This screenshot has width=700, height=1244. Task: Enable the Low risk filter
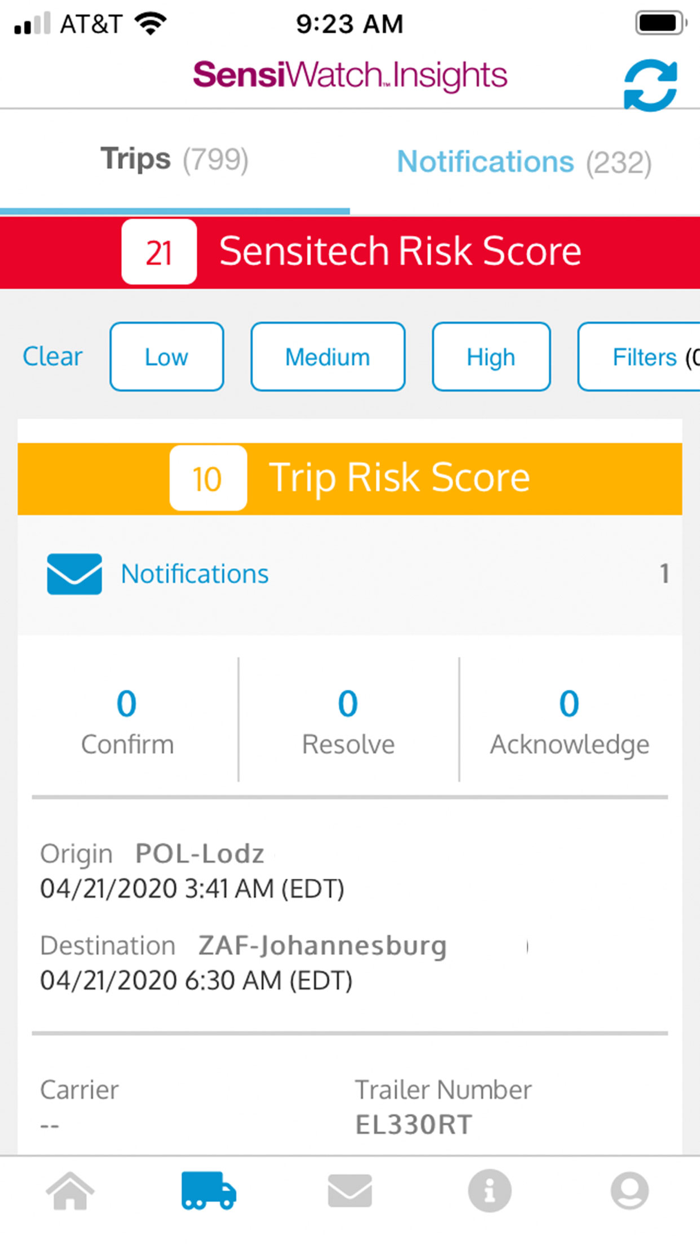point(166,356)
